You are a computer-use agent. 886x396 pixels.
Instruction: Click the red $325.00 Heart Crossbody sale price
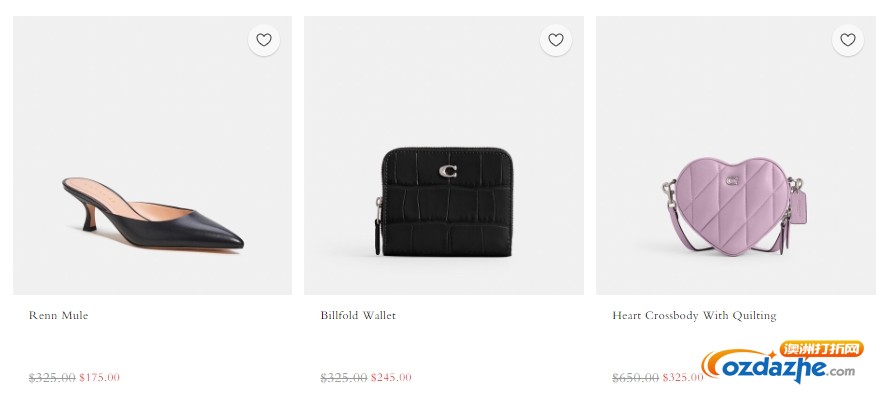point(683,377)
